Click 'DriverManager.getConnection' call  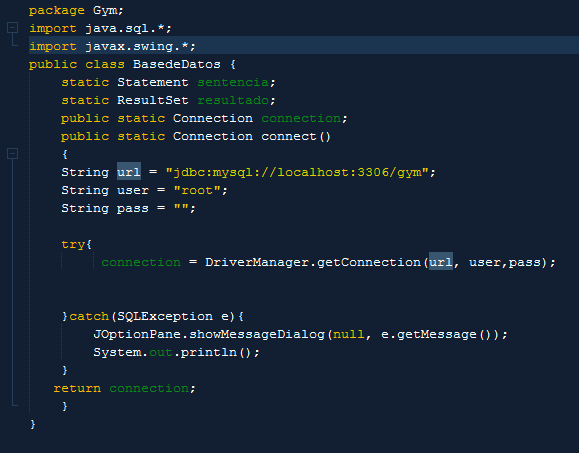[312, 262]
